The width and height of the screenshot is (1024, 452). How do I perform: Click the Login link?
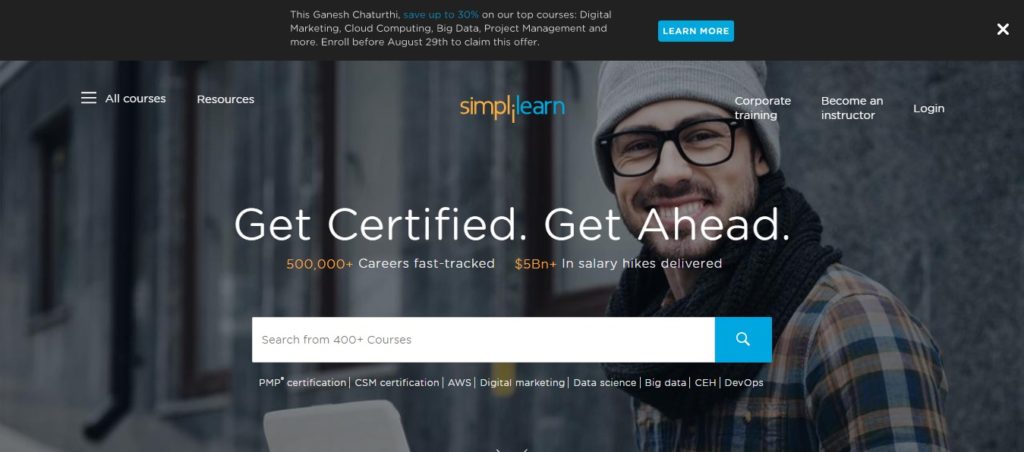coord(929,108)
